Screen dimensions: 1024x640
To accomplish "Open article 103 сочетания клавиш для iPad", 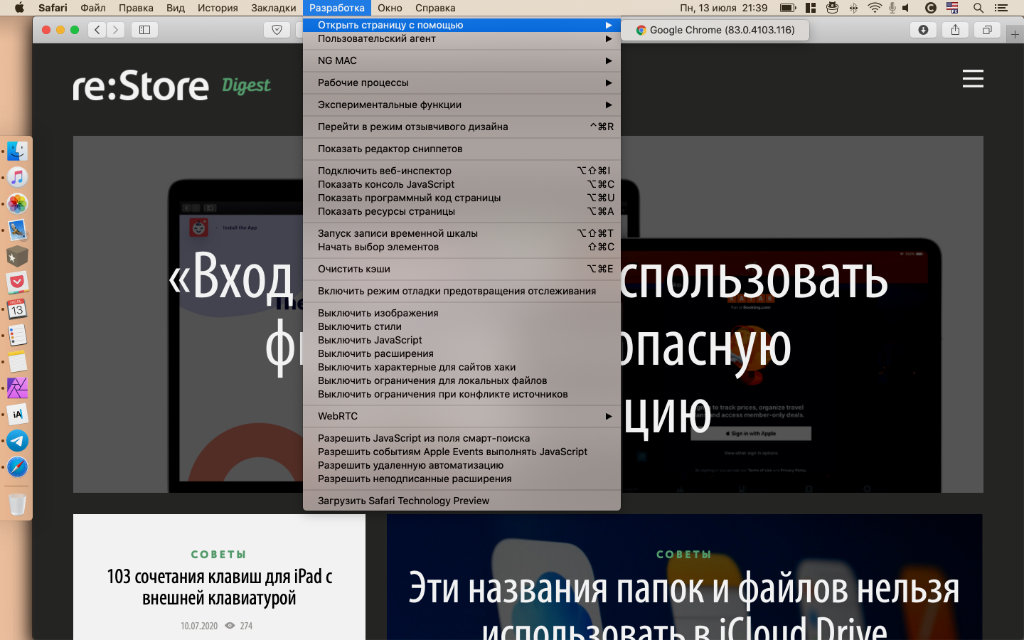I will [219, 587].
